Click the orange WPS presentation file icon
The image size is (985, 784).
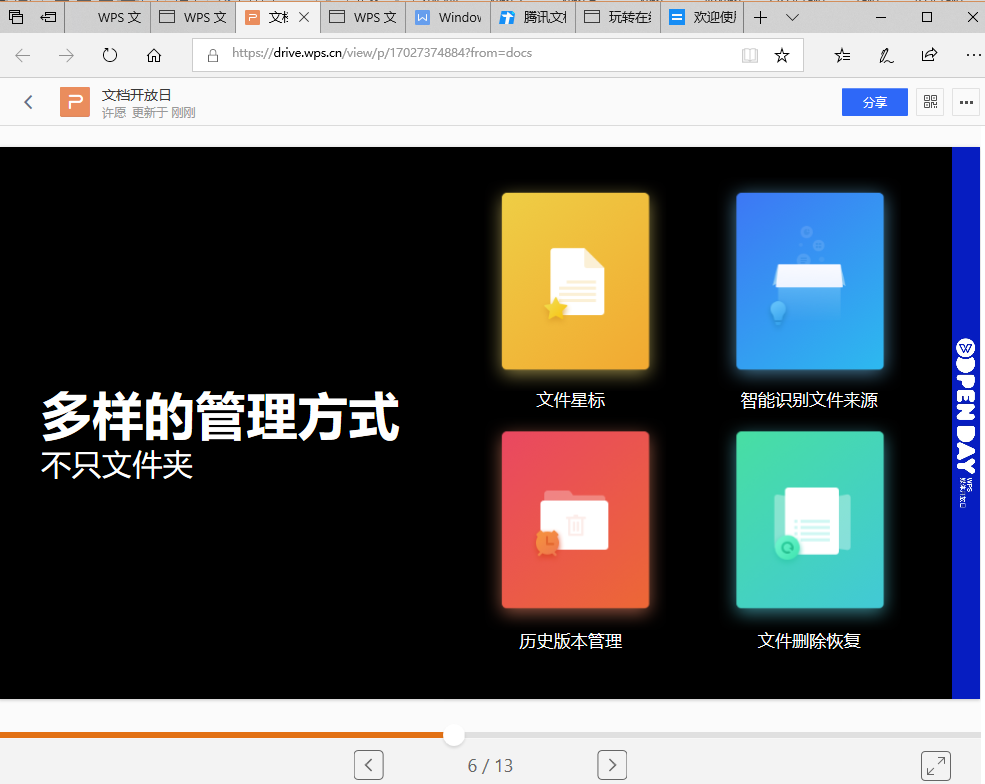click(x=75, y=102)
